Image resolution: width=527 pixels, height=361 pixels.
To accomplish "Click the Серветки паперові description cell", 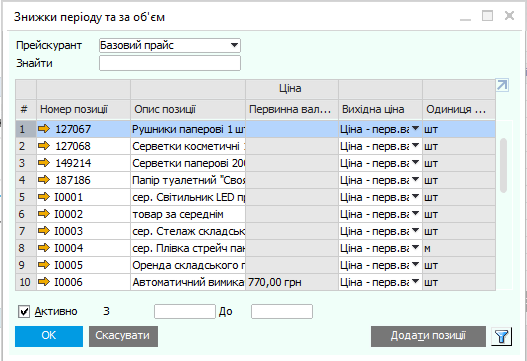I will pyautogui.click(x=188, y=163).
